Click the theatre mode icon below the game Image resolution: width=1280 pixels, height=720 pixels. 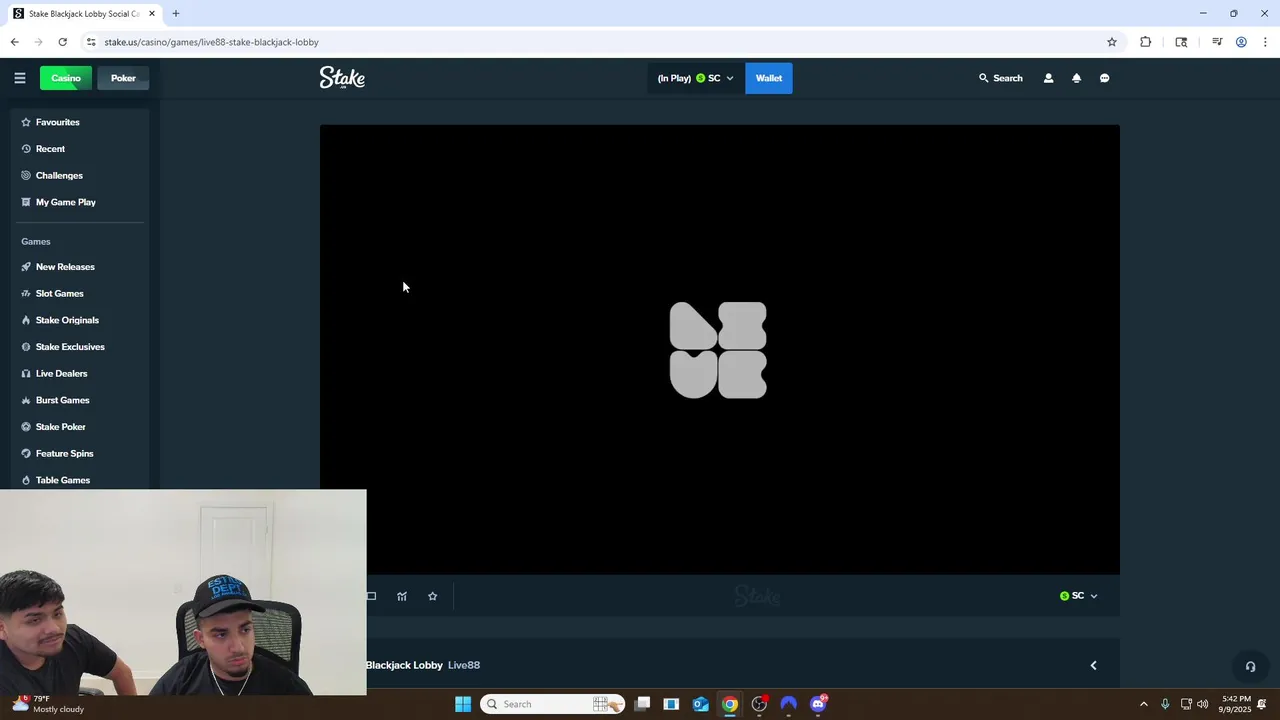click(x=371, y=596)
